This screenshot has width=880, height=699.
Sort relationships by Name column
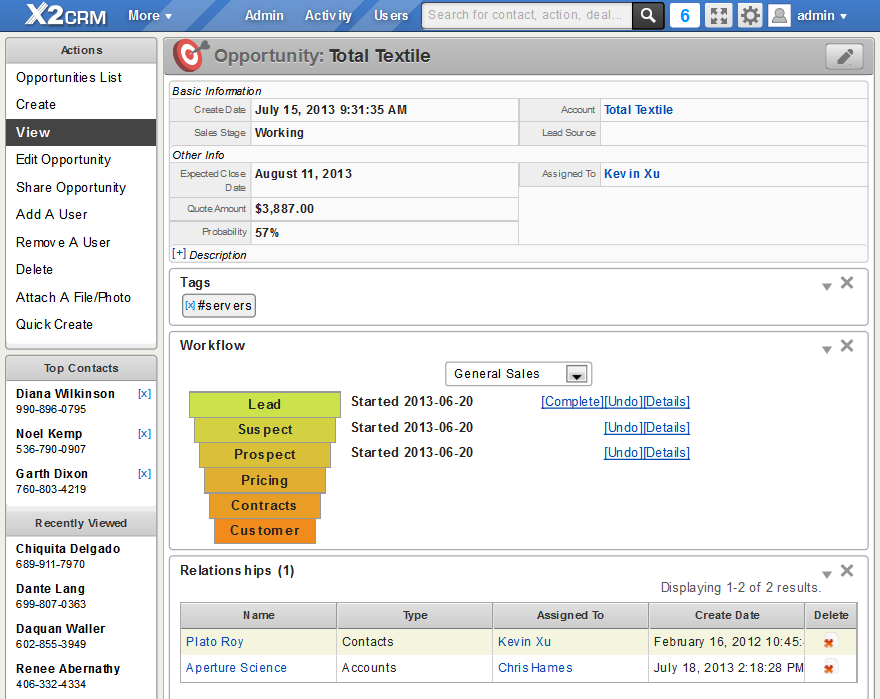coord(259,615)
